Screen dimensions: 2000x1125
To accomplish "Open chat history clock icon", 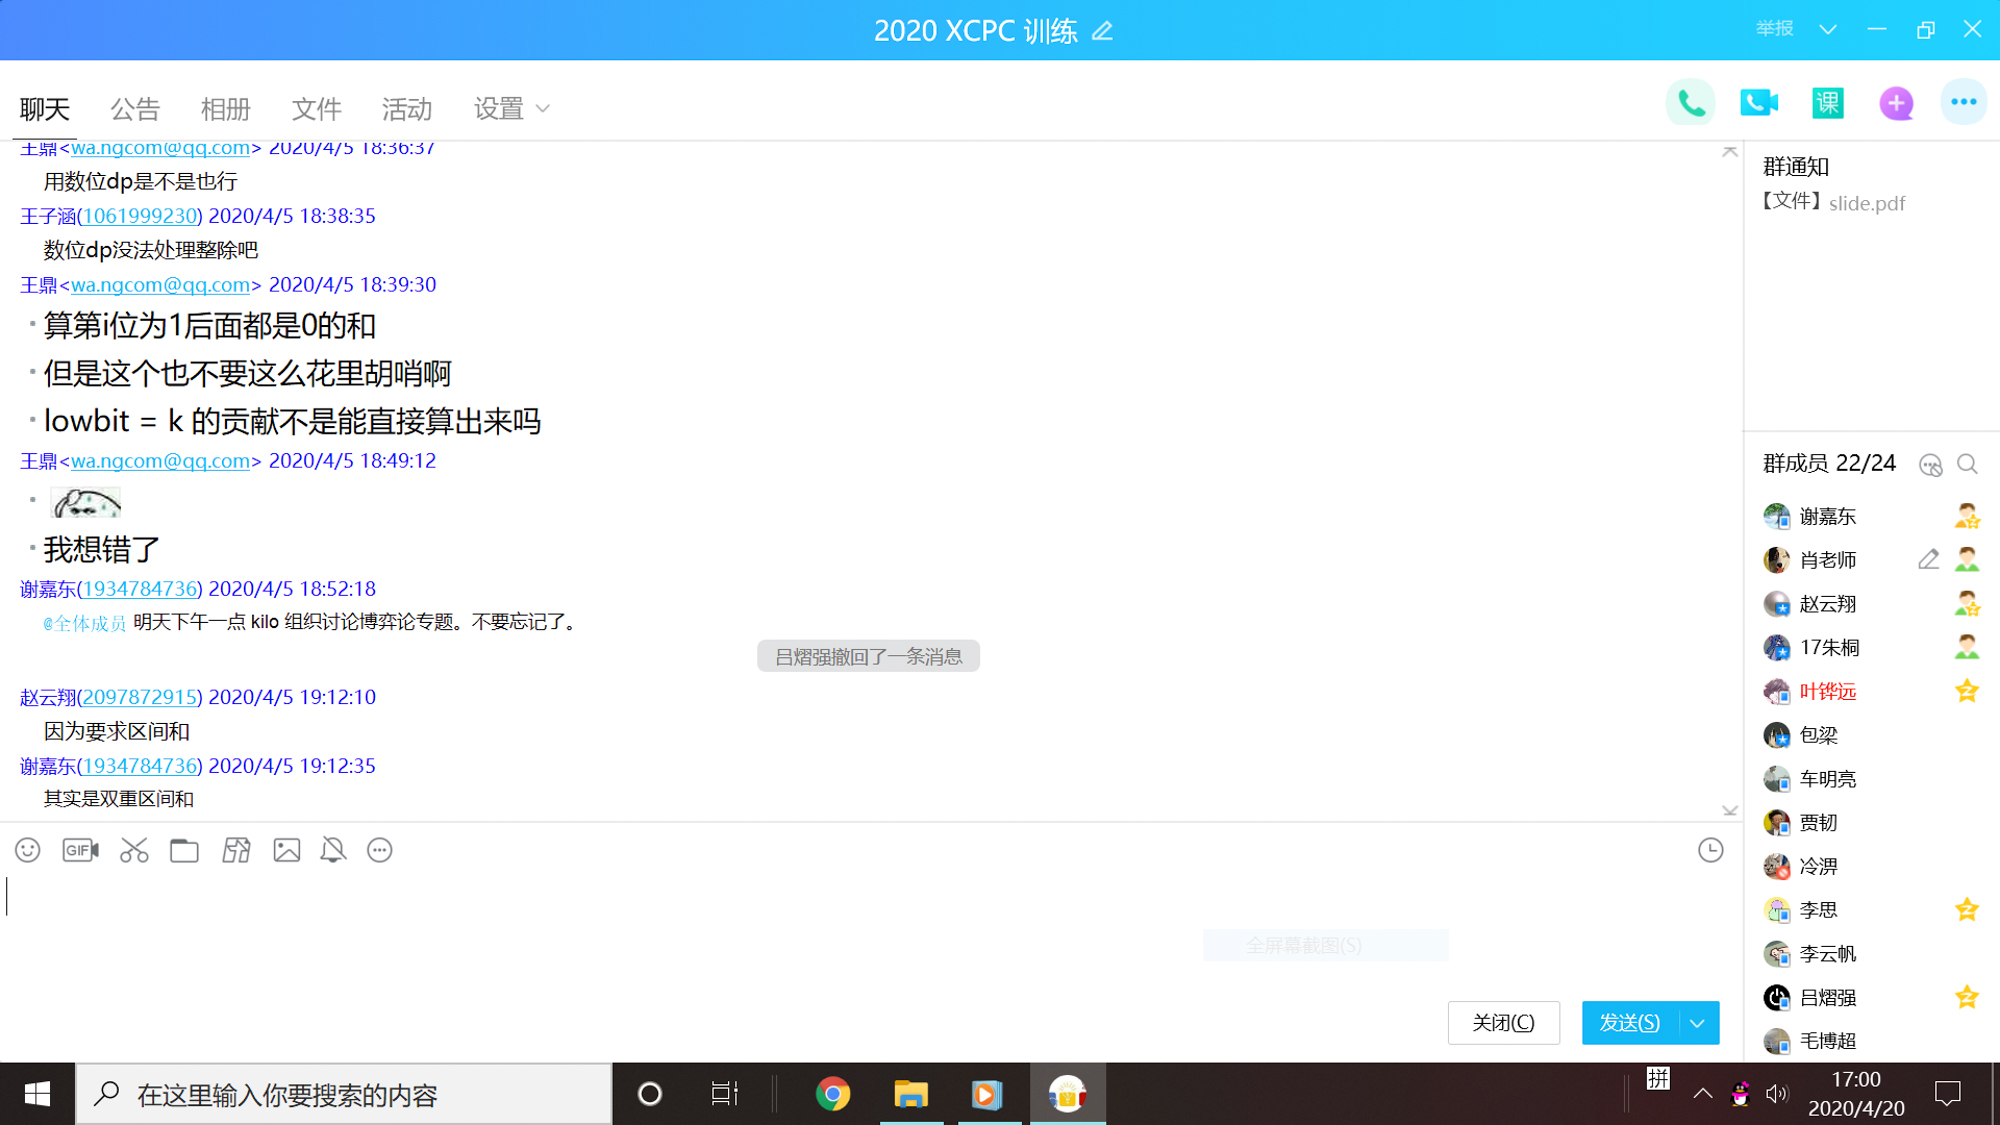I will pyautogui.click(x=1711, y=850).
